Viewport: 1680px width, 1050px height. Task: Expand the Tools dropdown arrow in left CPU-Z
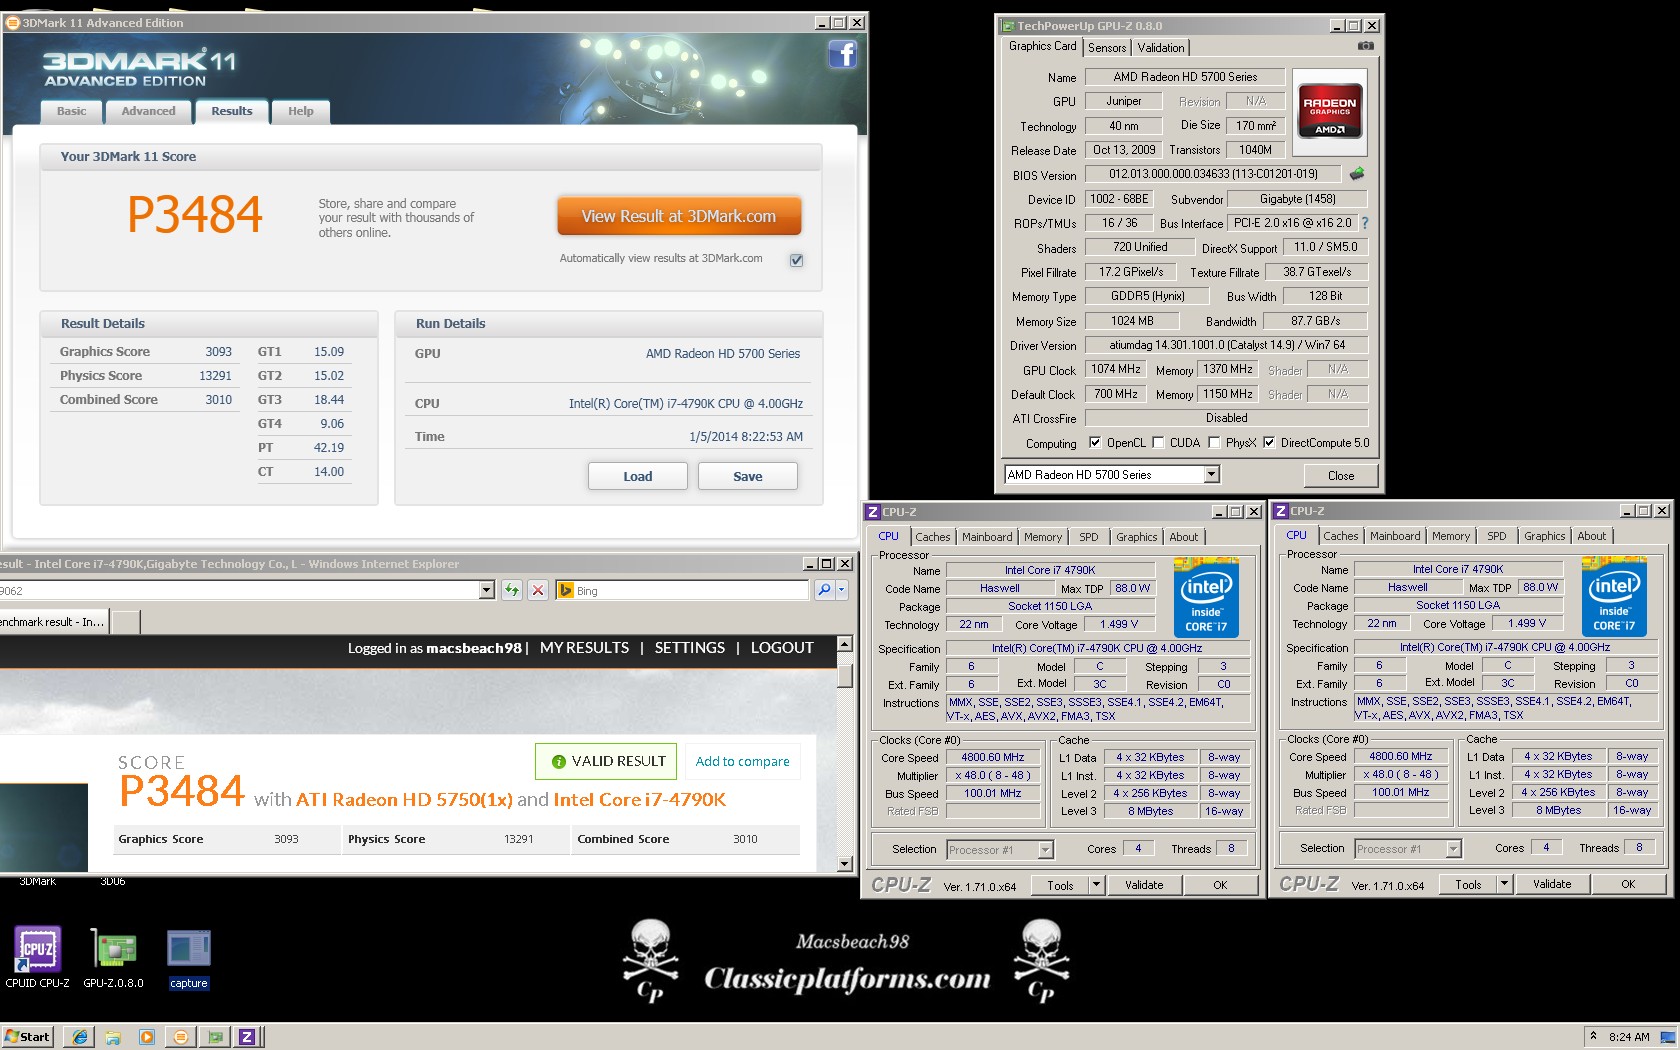tap(1096, 885)
